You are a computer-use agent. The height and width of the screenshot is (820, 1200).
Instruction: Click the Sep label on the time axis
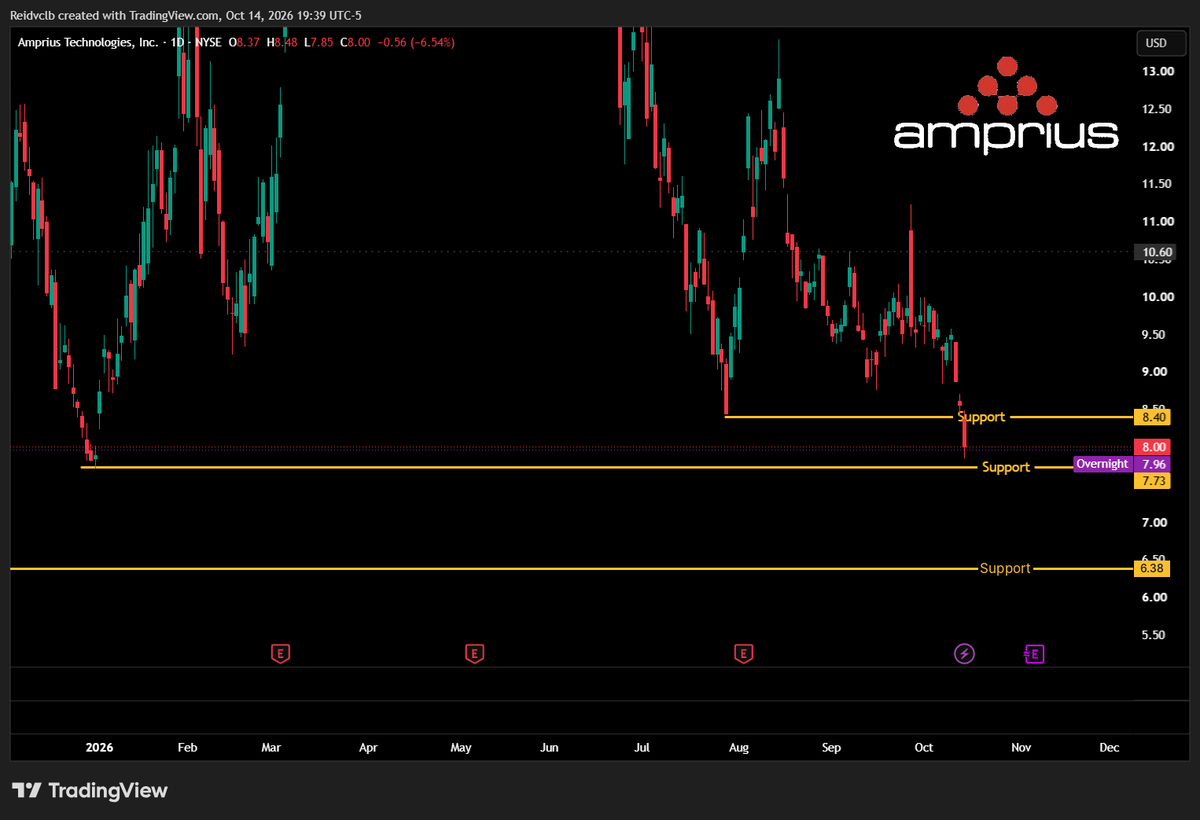(832, 747)
